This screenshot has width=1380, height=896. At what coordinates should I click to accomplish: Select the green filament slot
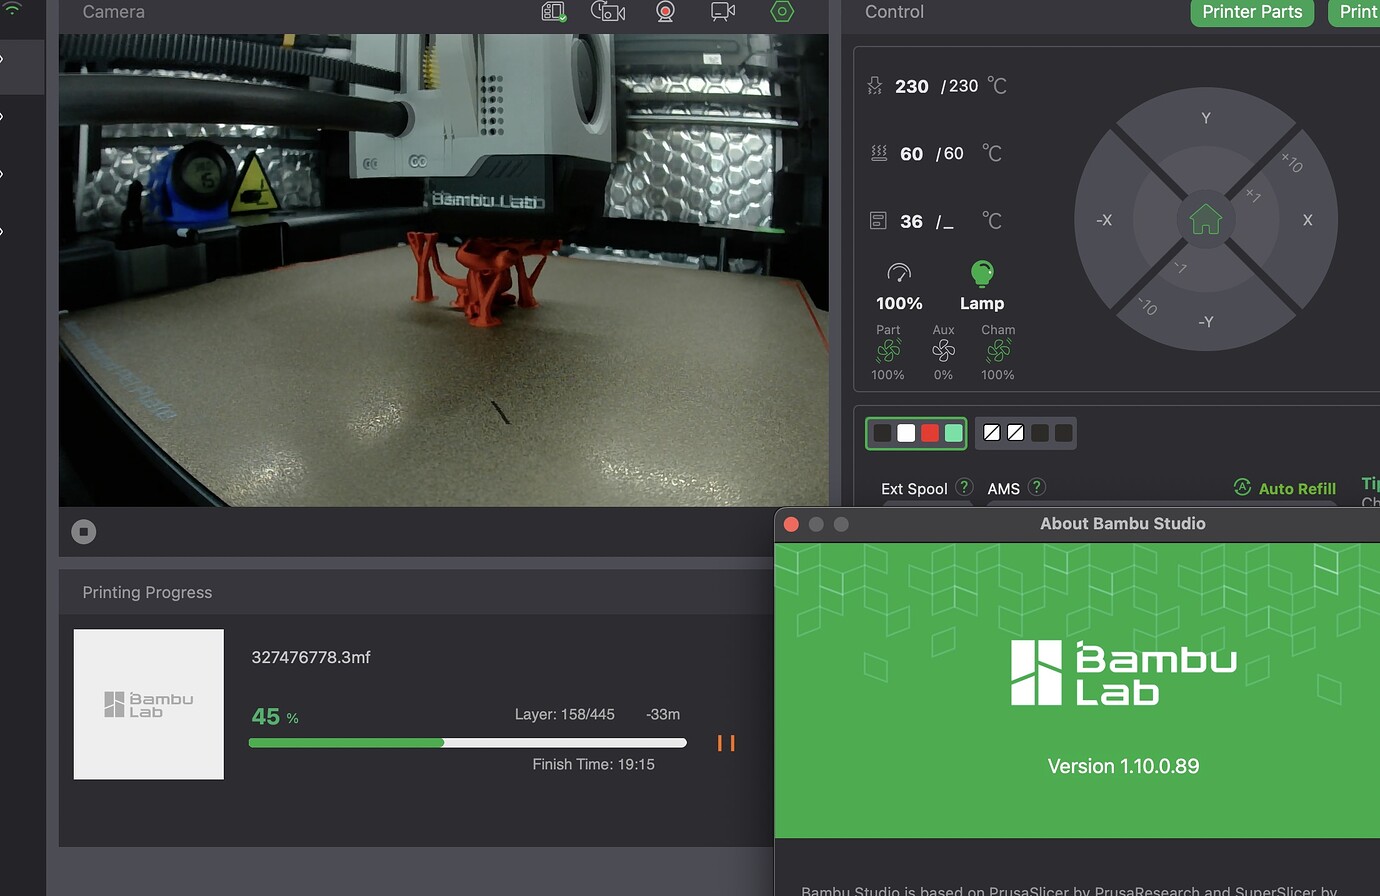(954, 433)
